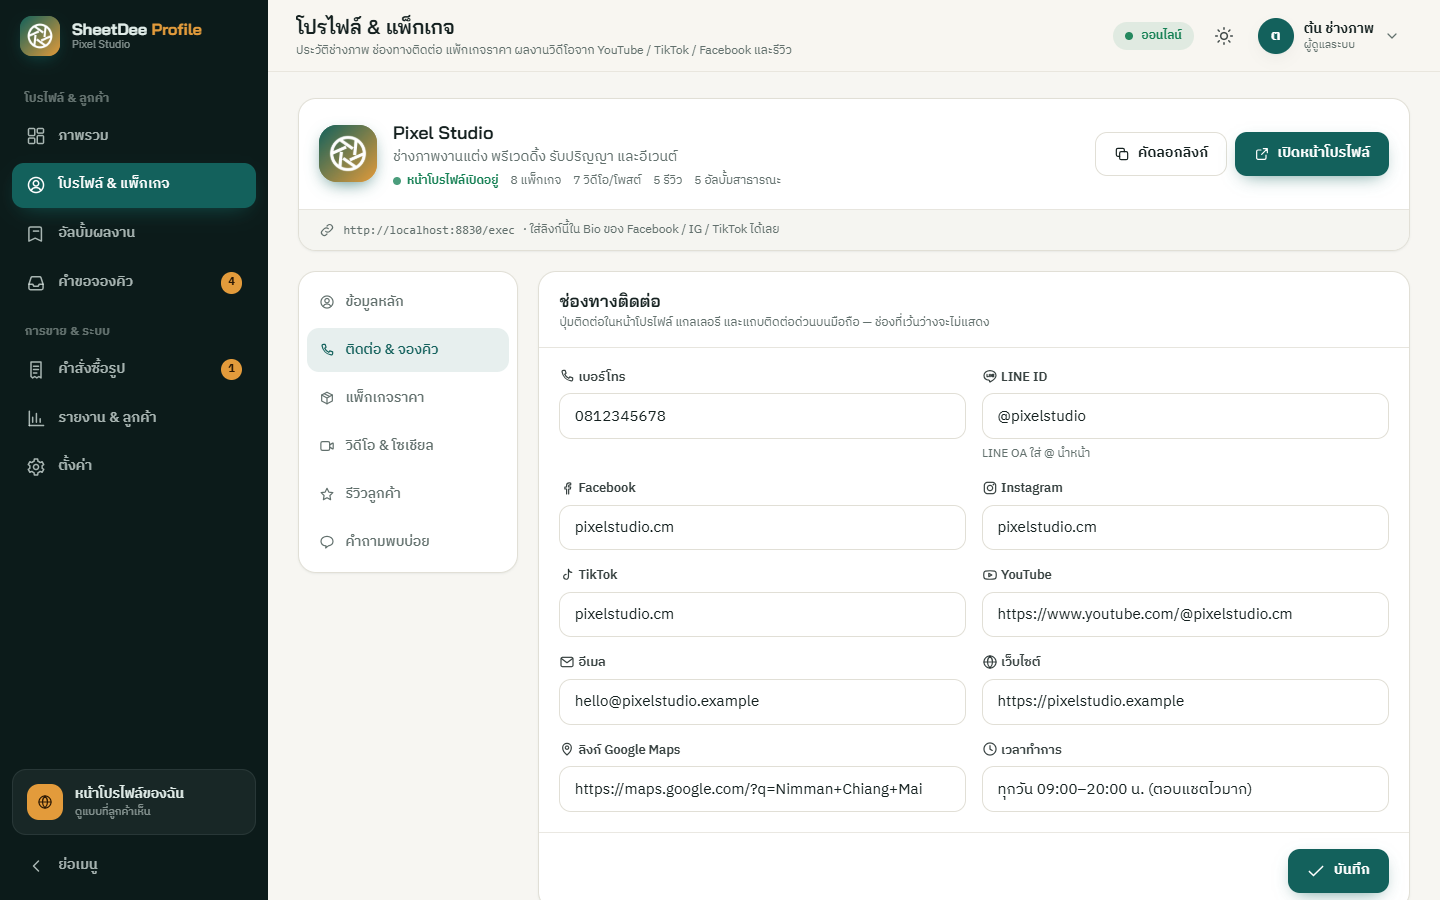This screenshot has width=1440, height=900.
Task: Collapse the sidebar with ย่อเมนู
Action: (134, 865)
